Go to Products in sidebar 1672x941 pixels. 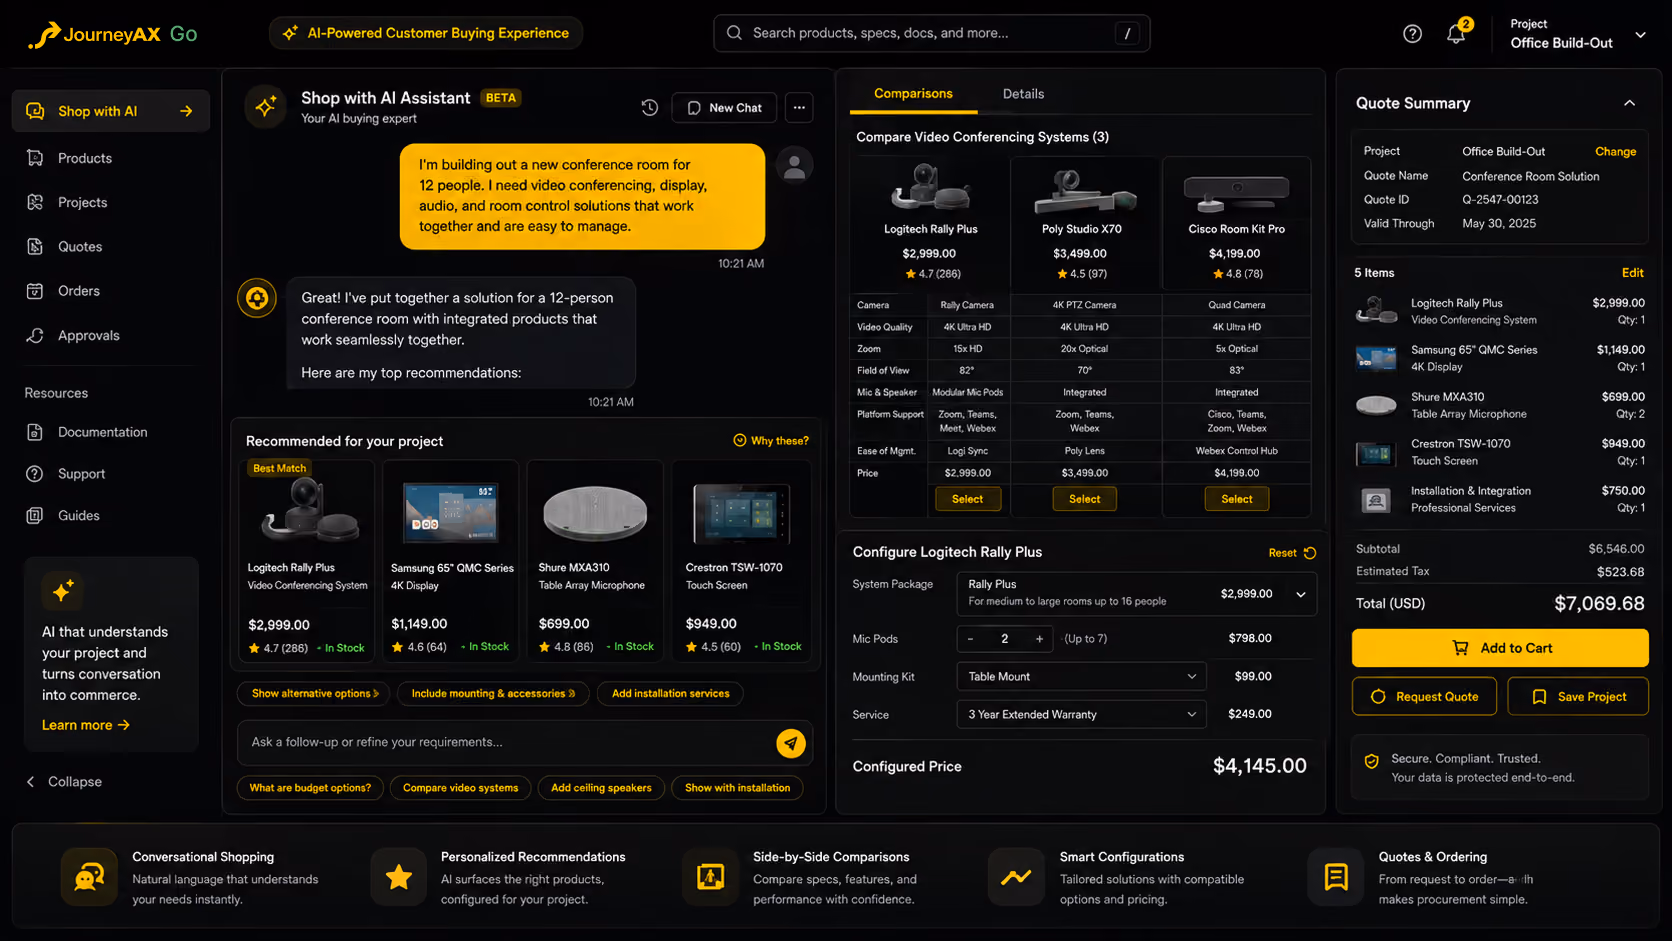(85, 158)
